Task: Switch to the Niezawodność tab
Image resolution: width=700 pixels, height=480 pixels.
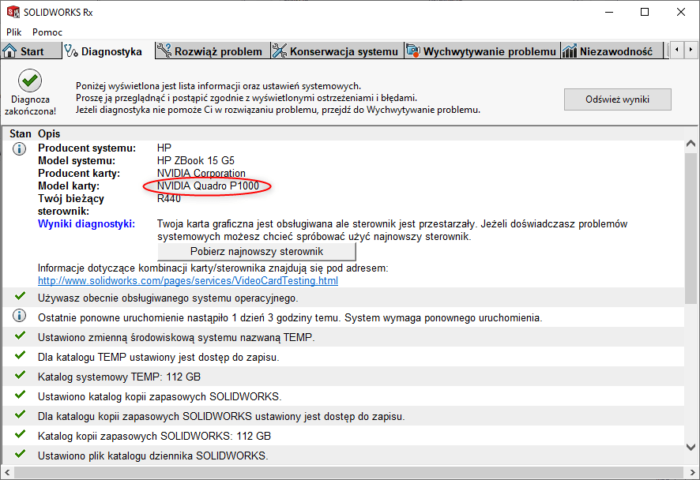Action: coord(613,51)
